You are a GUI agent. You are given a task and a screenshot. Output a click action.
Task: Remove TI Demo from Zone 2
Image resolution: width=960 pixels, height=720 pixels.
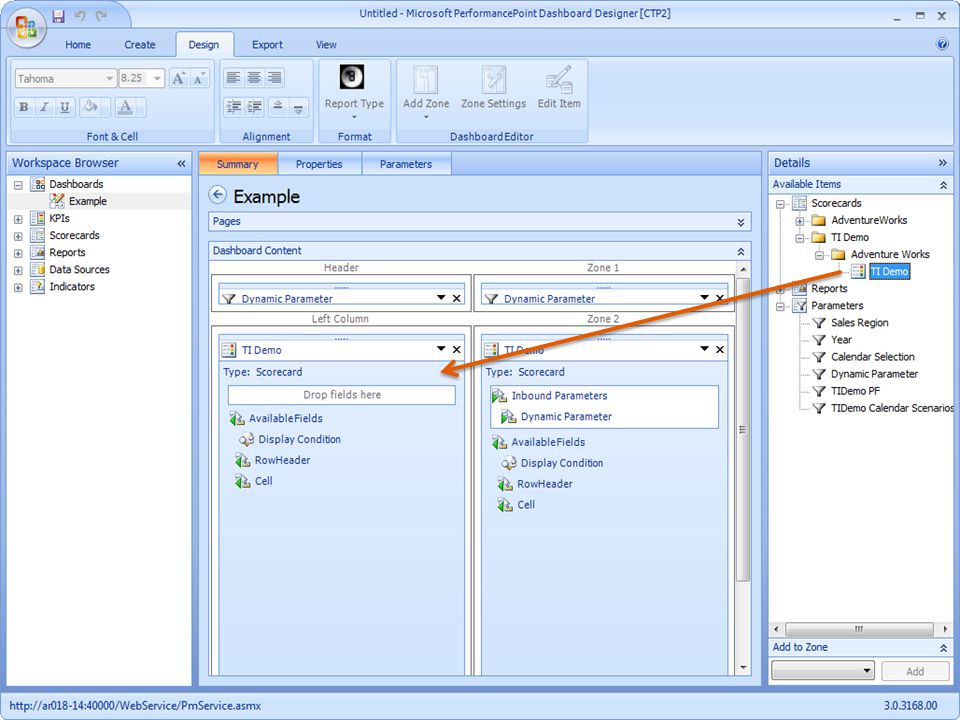tap(720, 350)
